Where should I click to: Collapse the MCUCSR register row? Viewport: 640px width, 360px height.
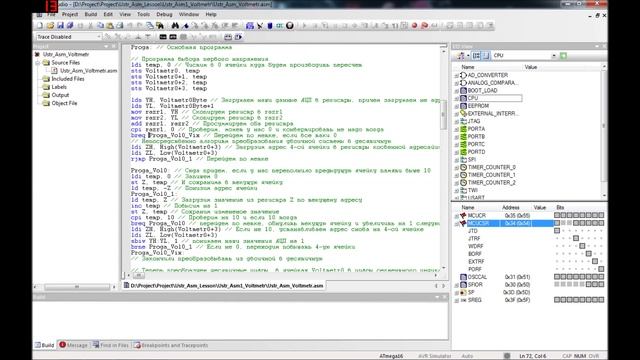pyautogui.click(x=456, y=224)
